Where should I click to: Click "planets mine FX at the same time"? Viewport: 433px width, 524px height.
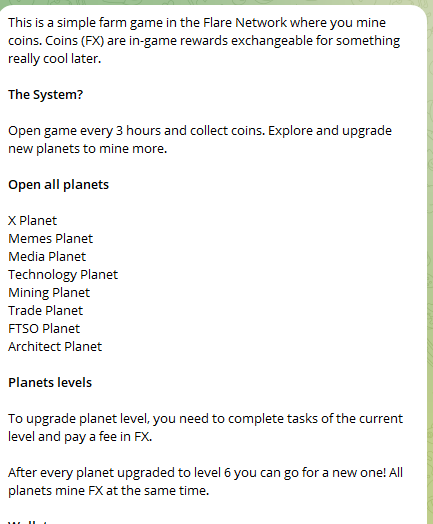(108, 491)
